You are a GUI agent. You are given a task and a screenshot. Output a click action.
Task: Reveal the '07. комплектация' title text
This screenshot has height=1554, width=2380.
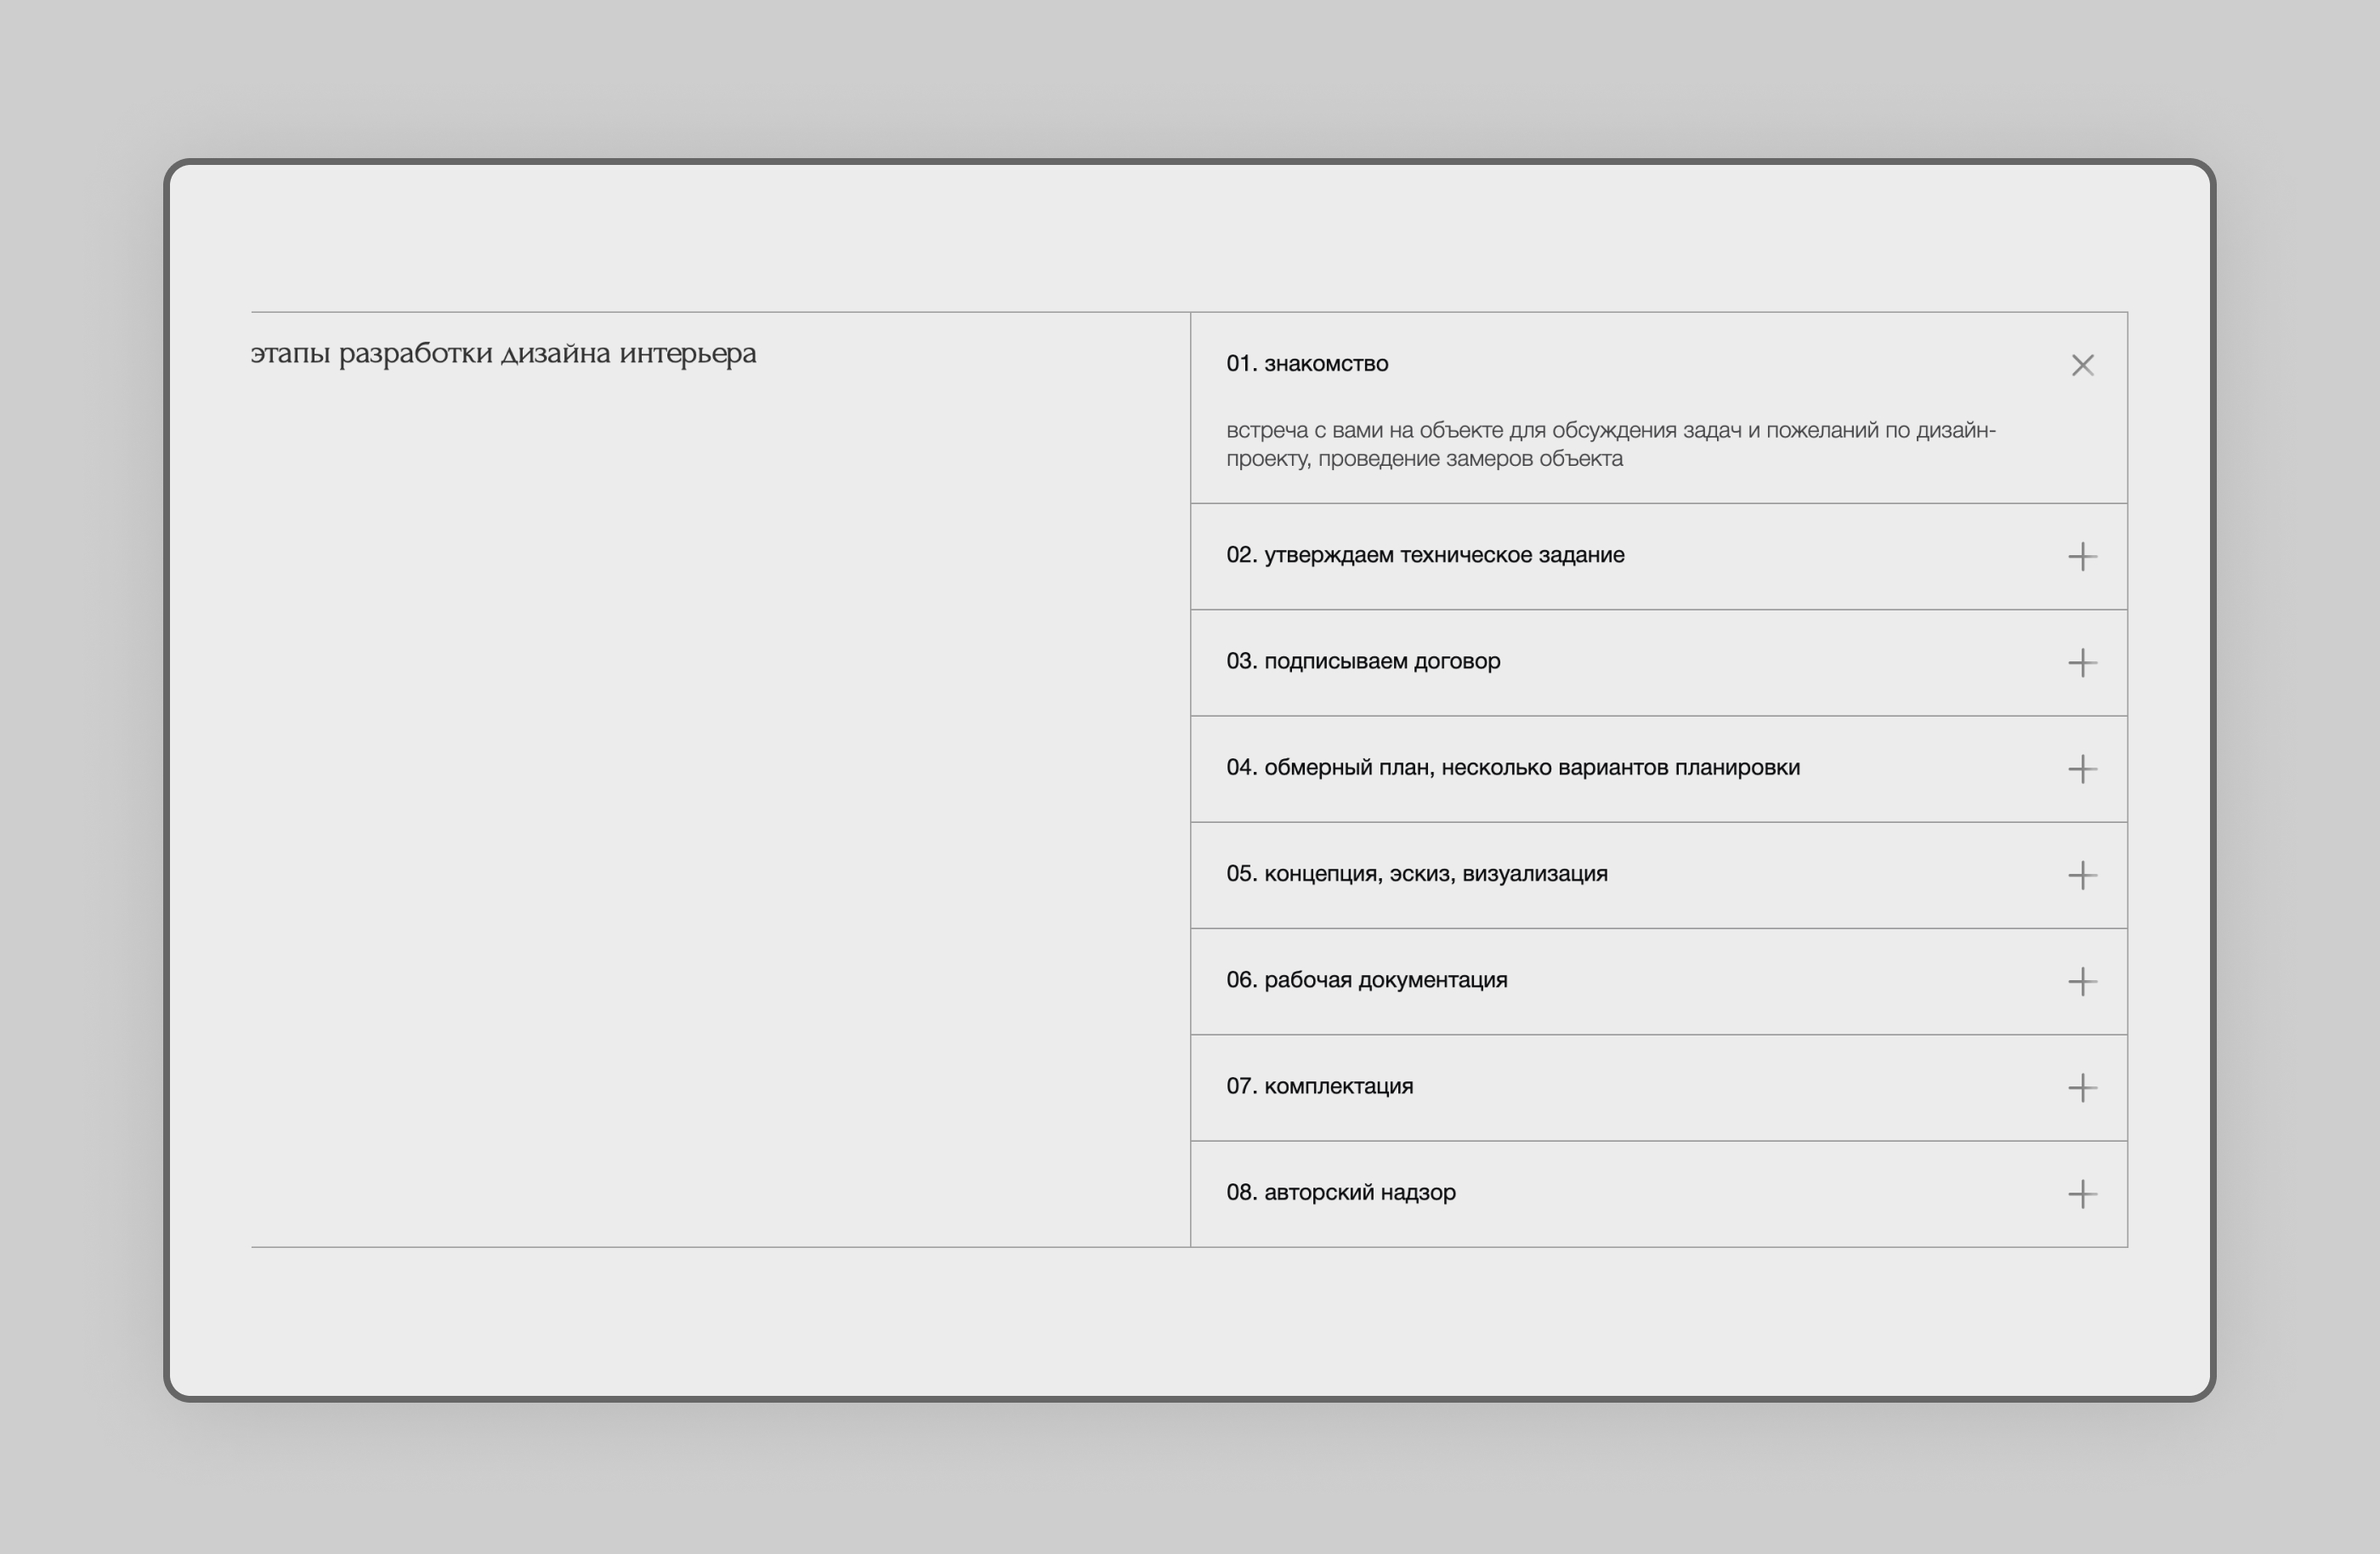point(1319,1086)
